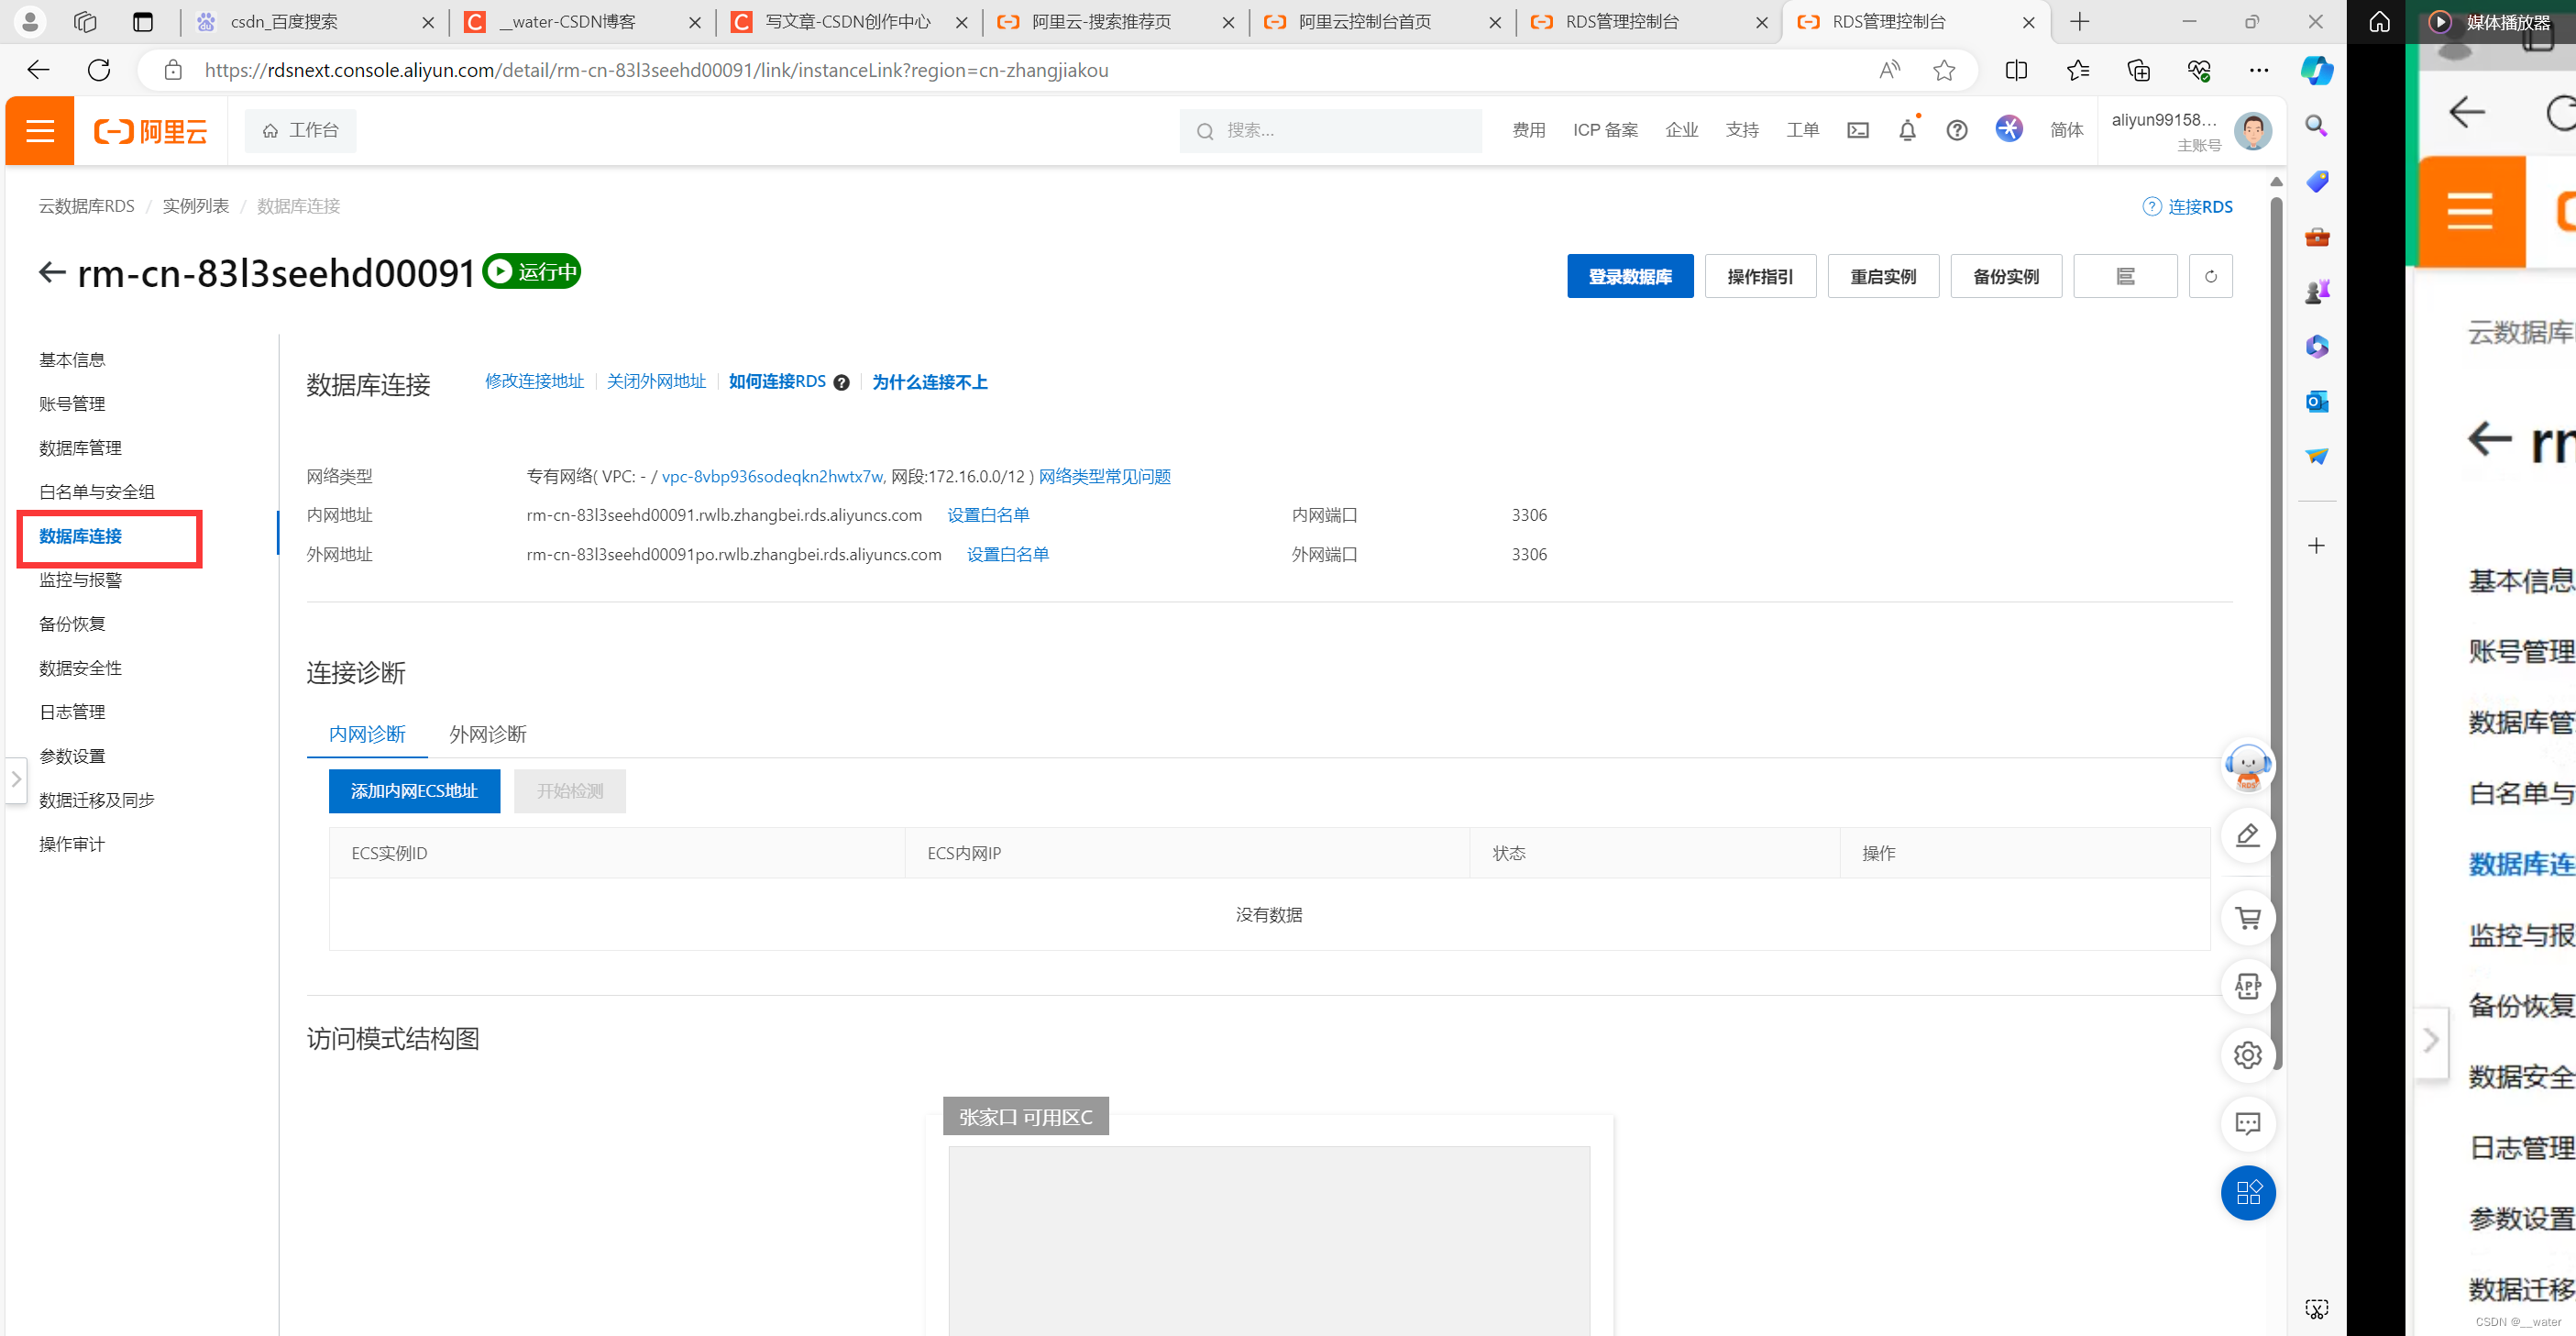Switch to 内网诊断 tab

click(367, 734)
